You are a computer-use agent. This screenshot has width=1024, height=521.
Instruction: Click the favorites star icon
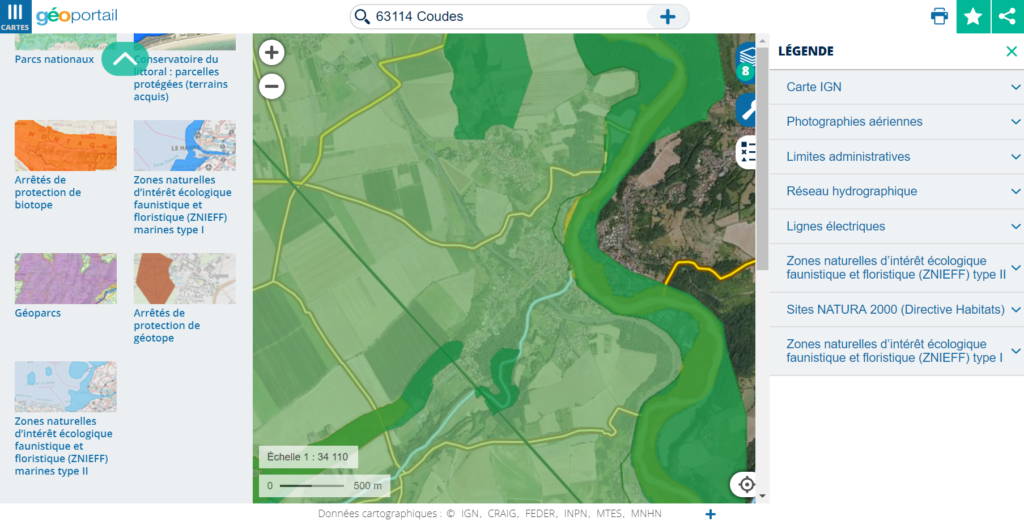coord(973,16)
